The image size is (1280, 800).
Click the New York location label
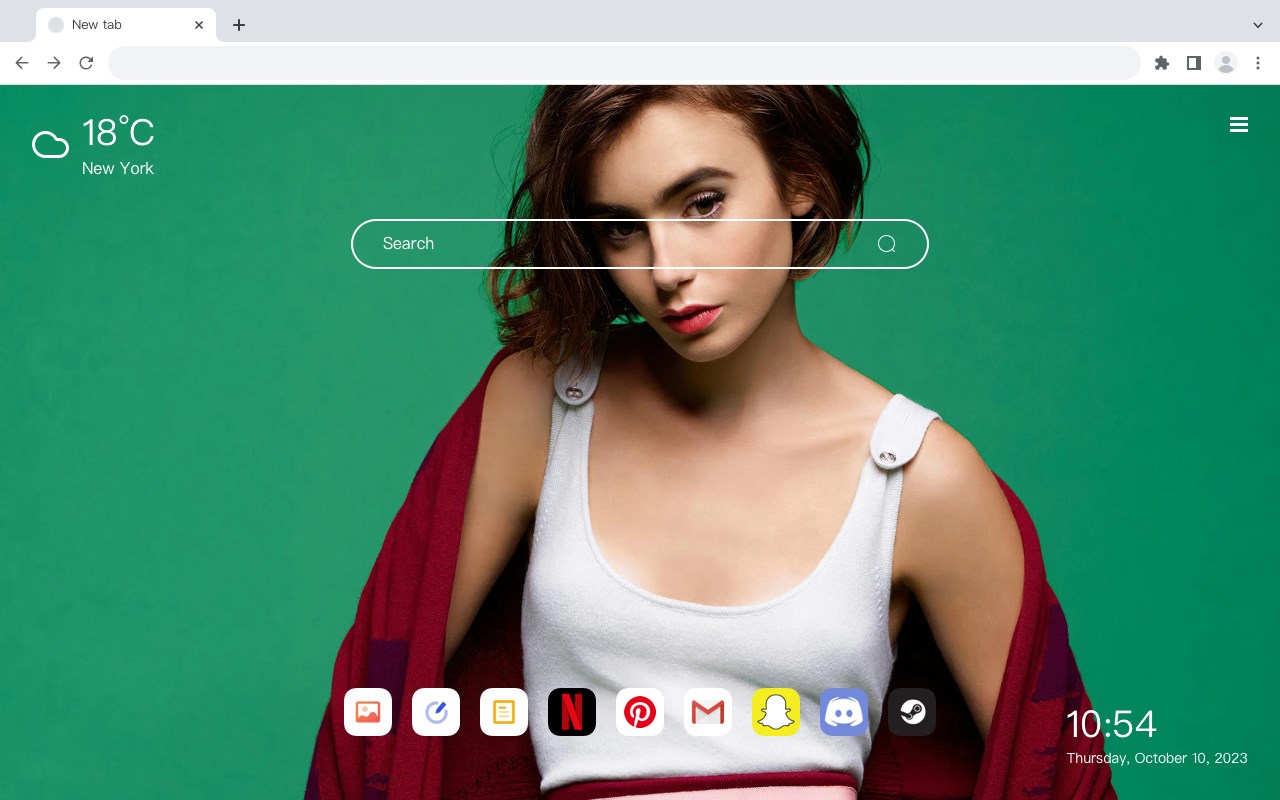click(x=118, y=168)
